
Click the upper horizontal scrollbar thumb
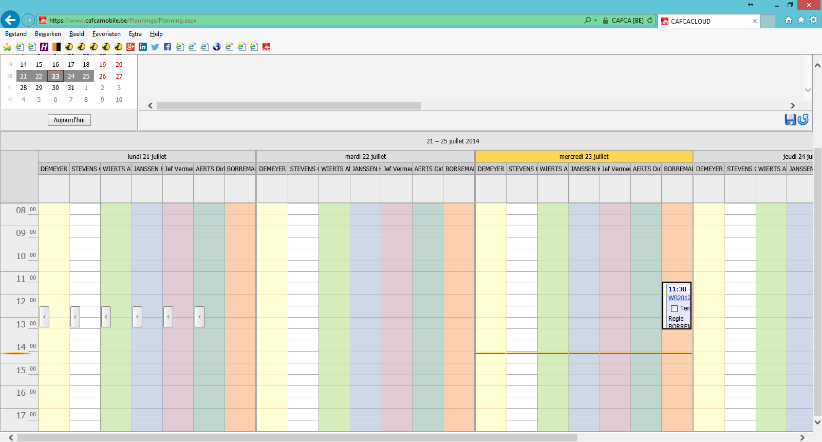coord(289,105)
